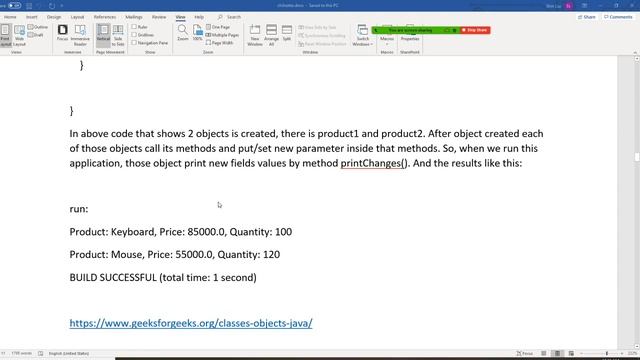Click the word count in status bar
Image resolution: width=640 pixels, height=360 pixels.
22,353
